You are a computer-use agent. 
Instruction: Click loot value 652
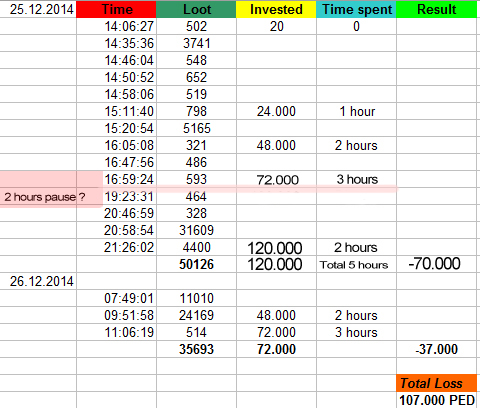point(196,77)
